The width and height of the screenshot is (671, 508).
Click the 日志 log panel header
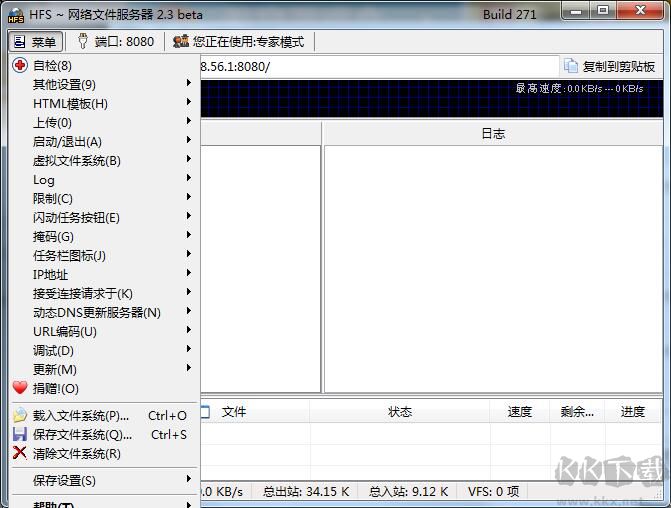click(x=493, y=134)
